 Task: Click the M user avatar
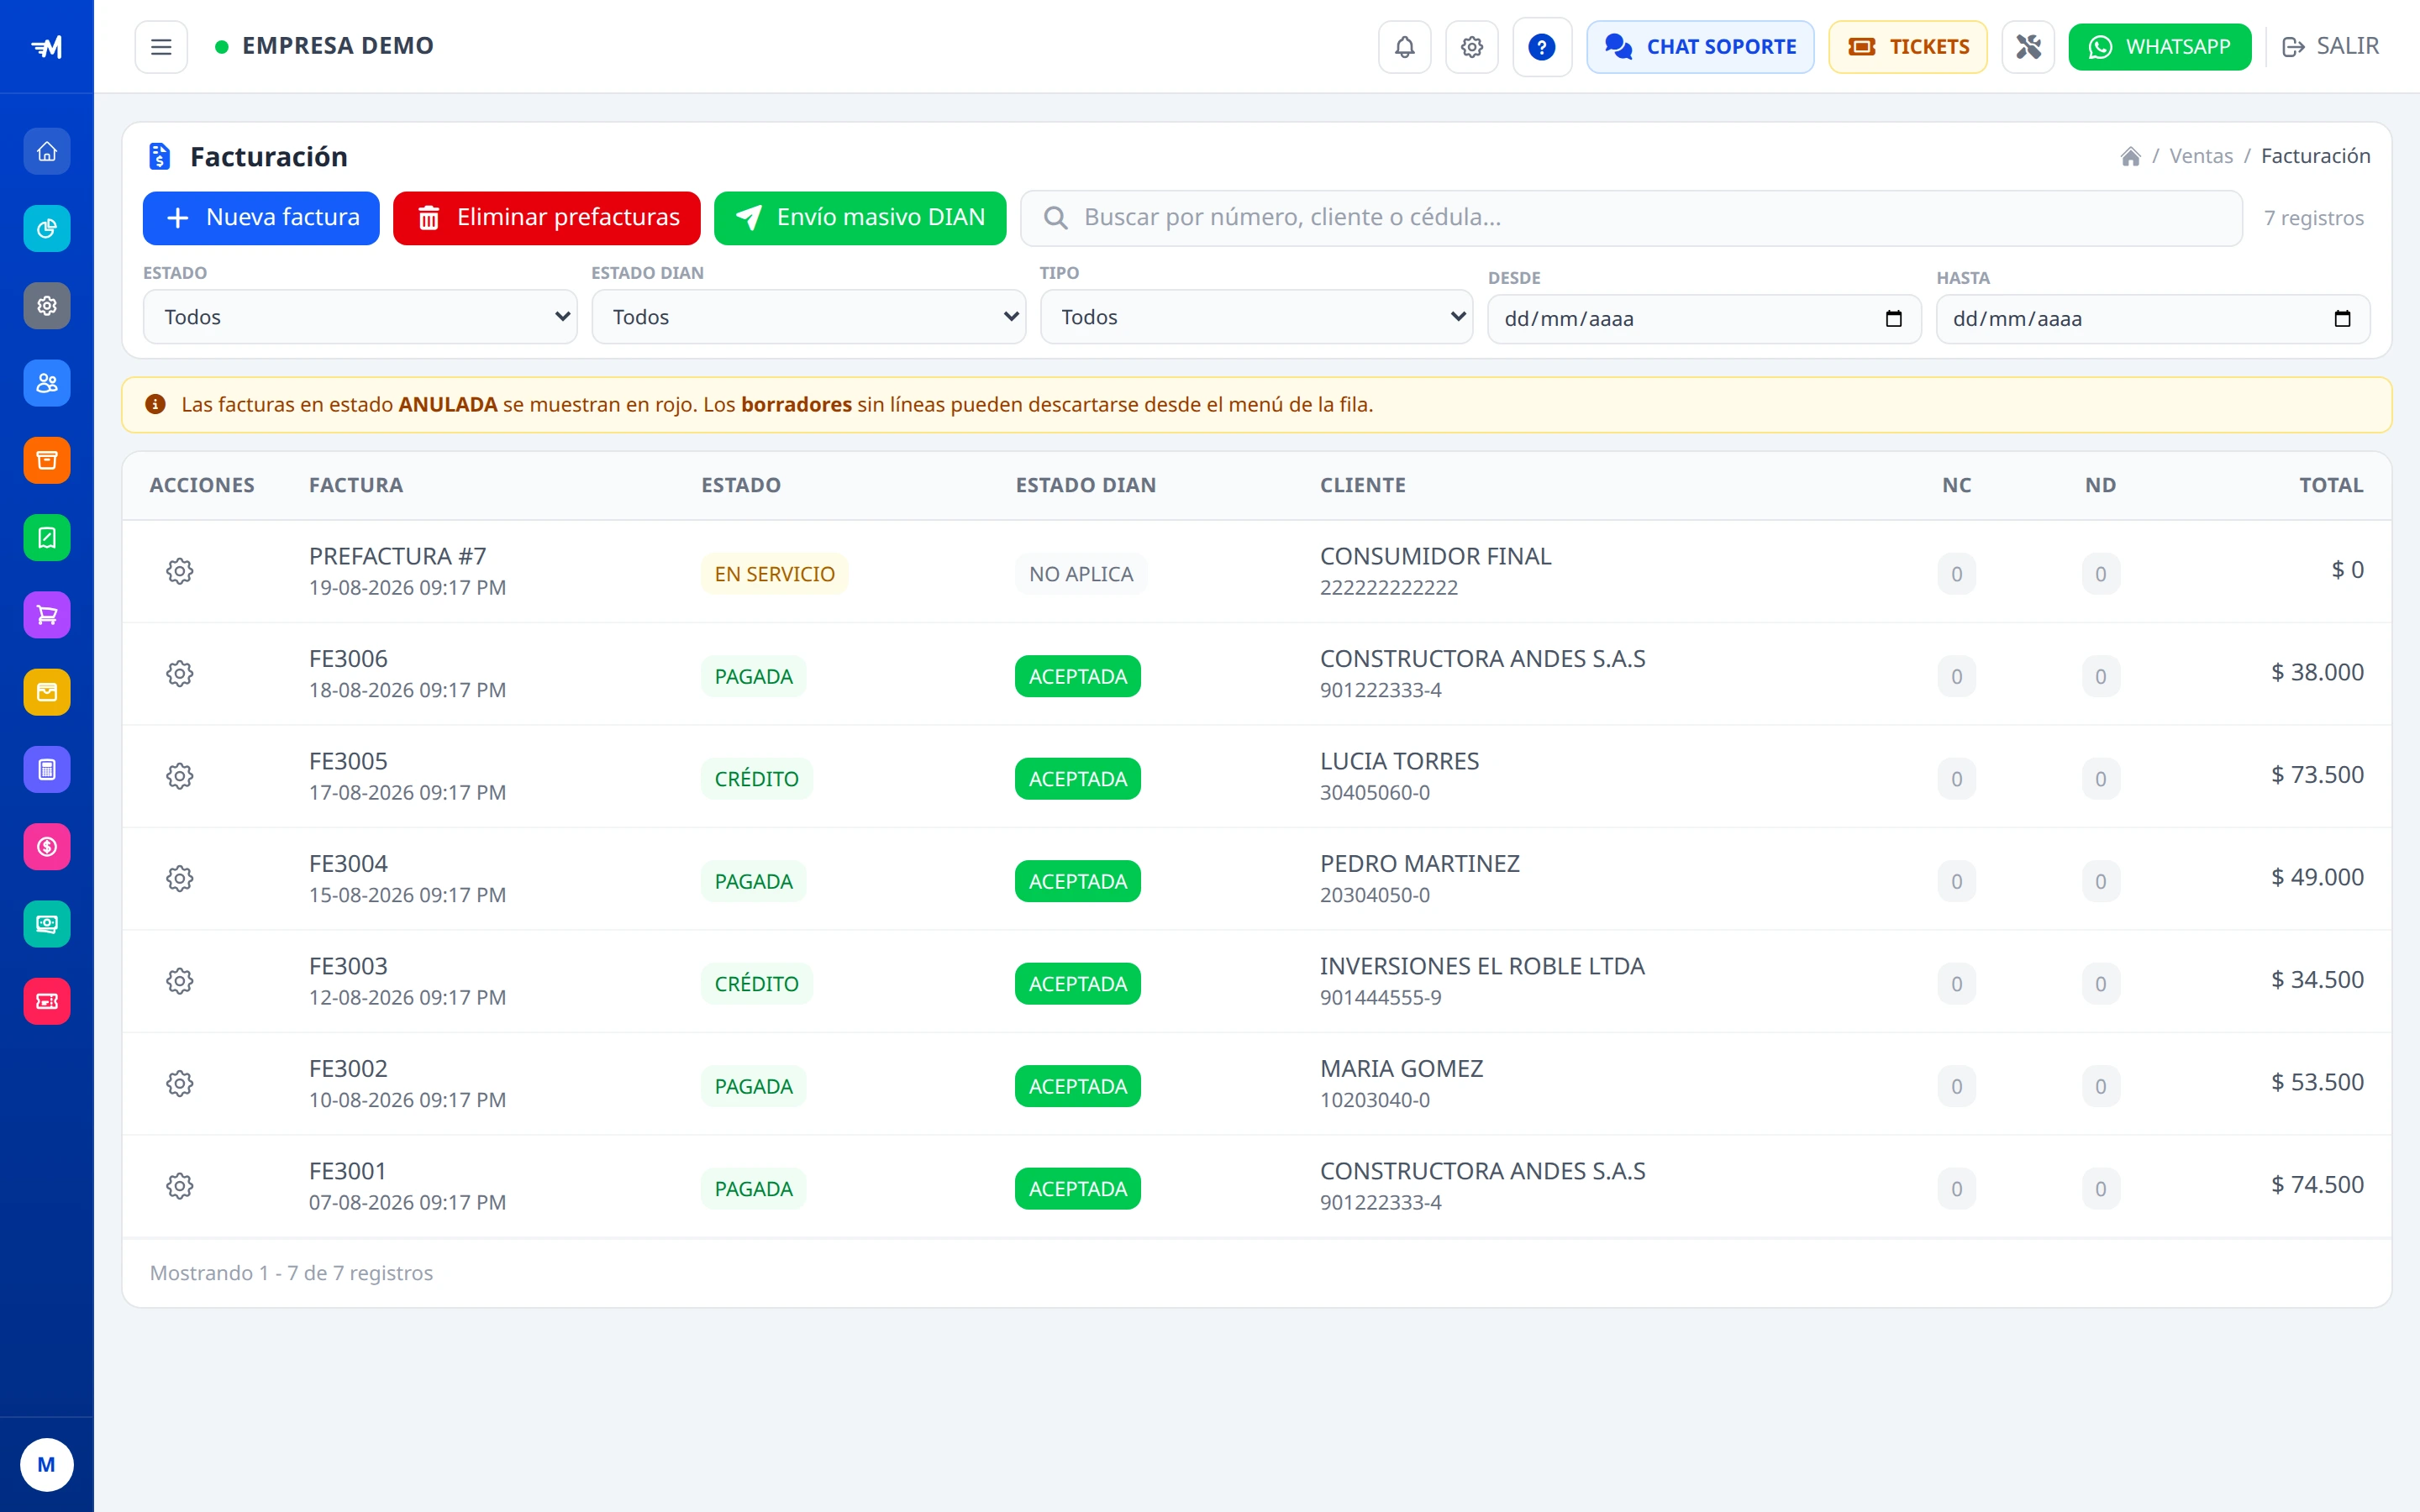pyautogui.click(x=47, y=1465)
